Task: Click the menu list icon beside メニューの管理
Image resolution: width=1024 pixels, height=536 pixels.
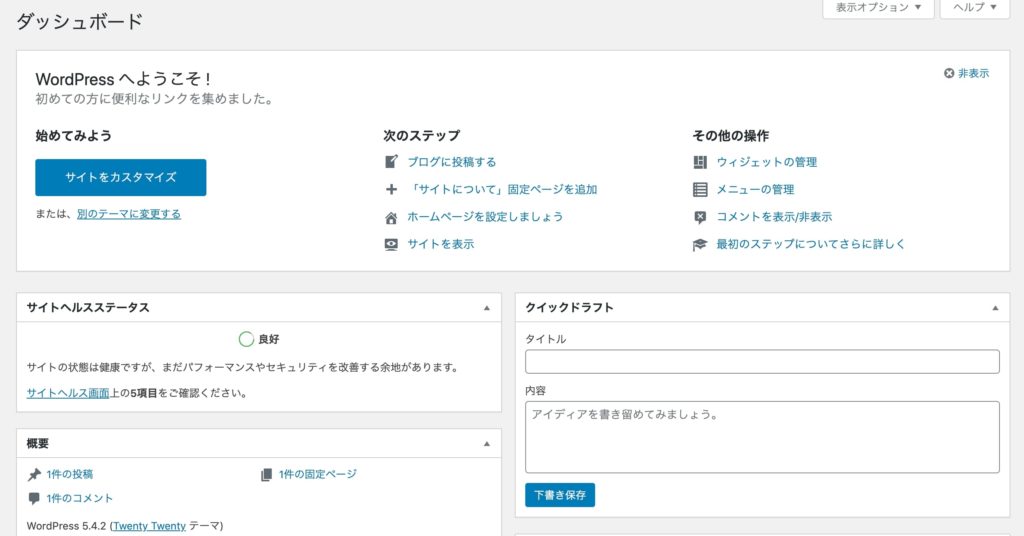Action: click(700, 189)
